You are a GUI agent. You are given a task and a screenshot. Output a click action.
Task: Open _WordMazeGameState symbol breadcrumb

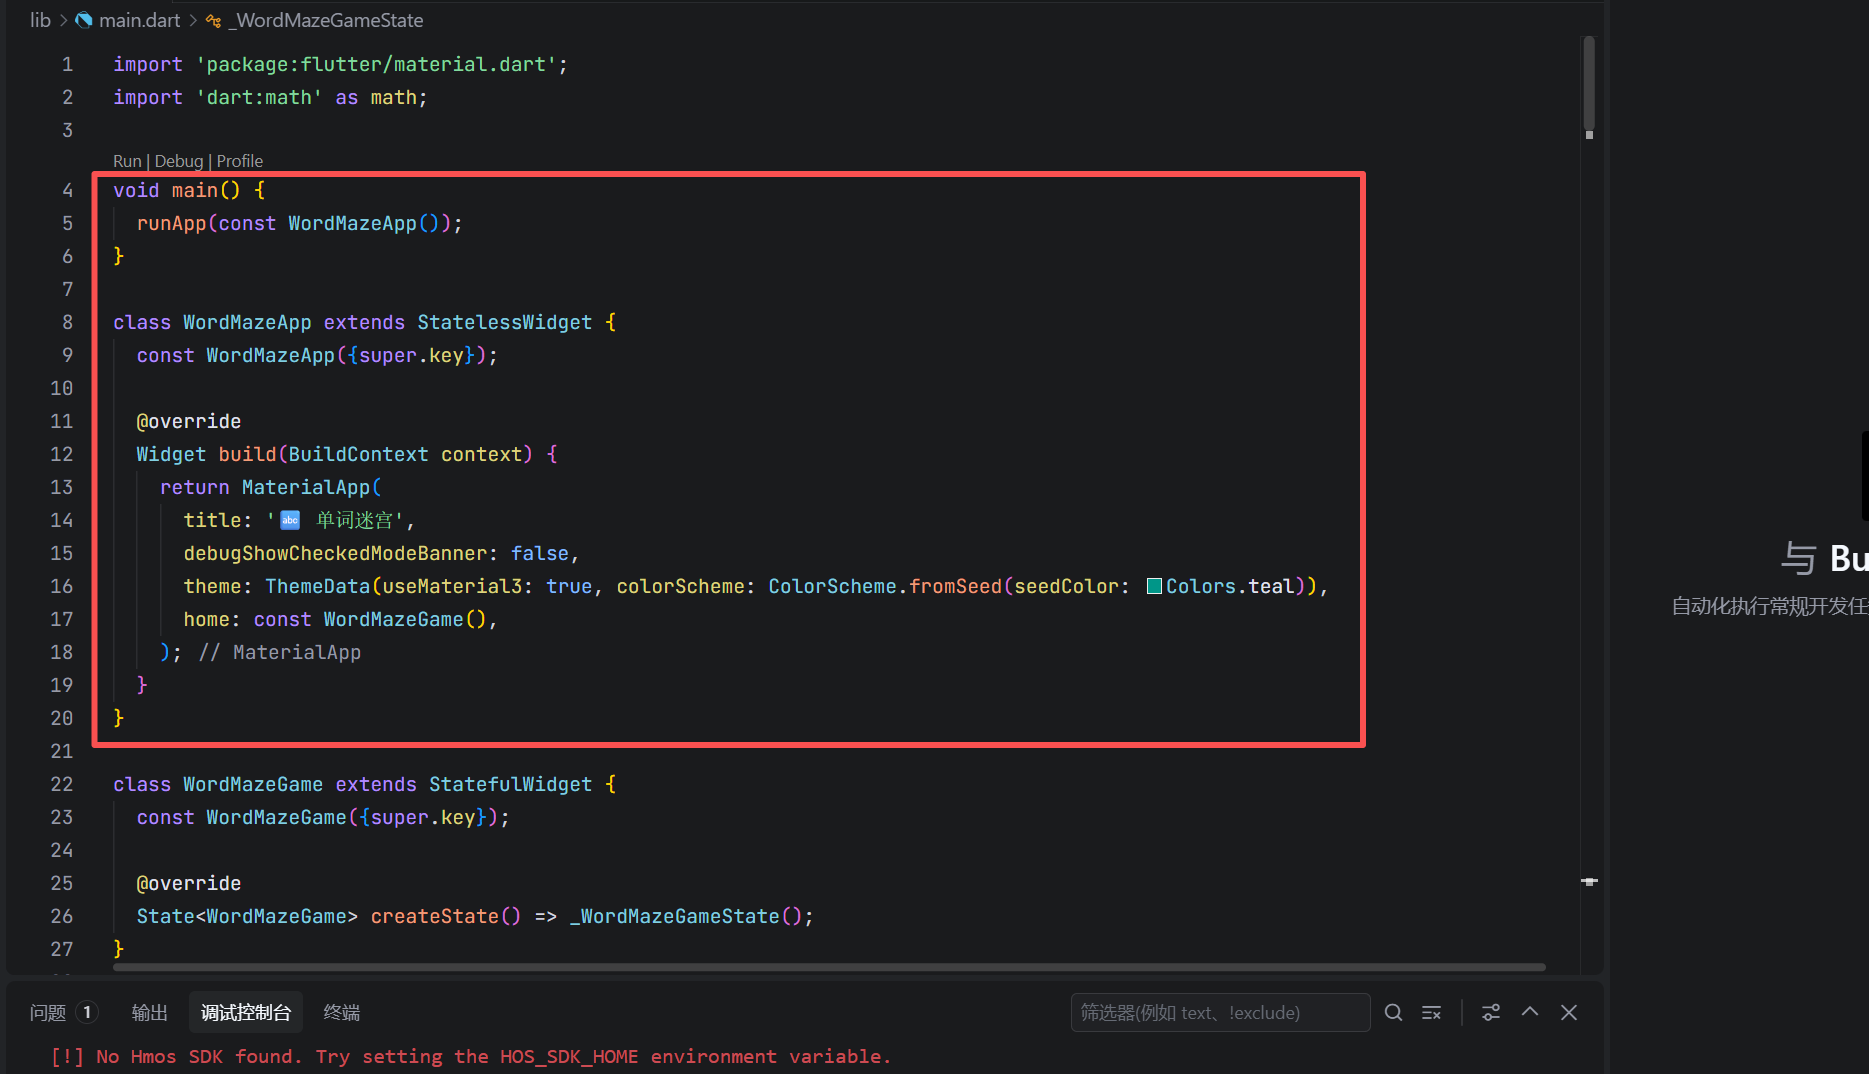pos(328,20)
